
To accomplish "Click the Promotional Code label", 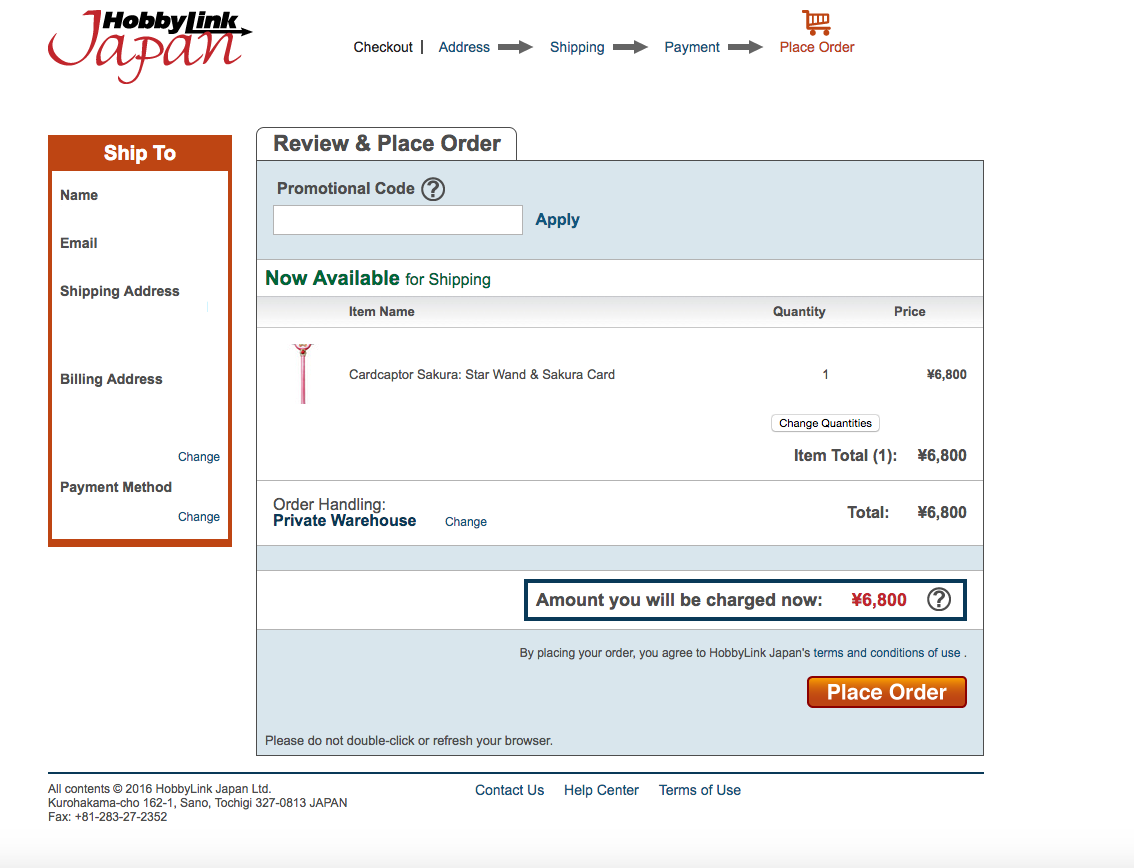I will coord(346,189).
